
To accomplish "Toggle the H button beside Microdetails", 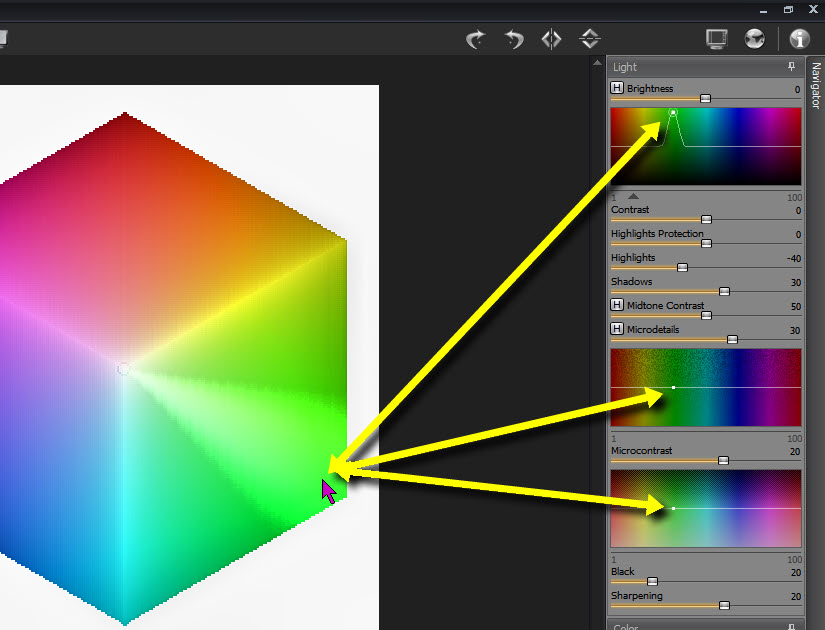I will [617, 329].
